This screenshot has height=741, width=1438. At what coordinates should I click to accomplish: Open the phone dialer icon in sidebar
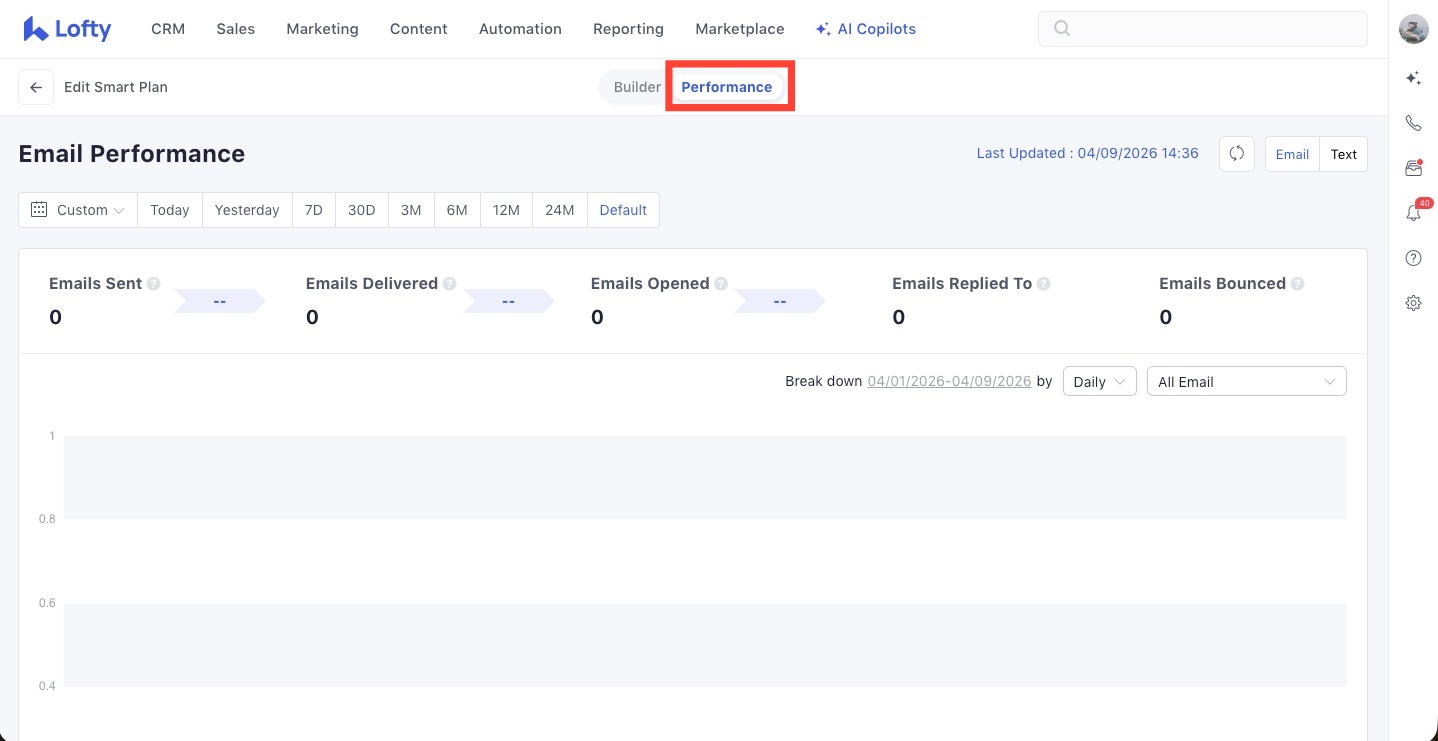click(x=1413, y=123)
